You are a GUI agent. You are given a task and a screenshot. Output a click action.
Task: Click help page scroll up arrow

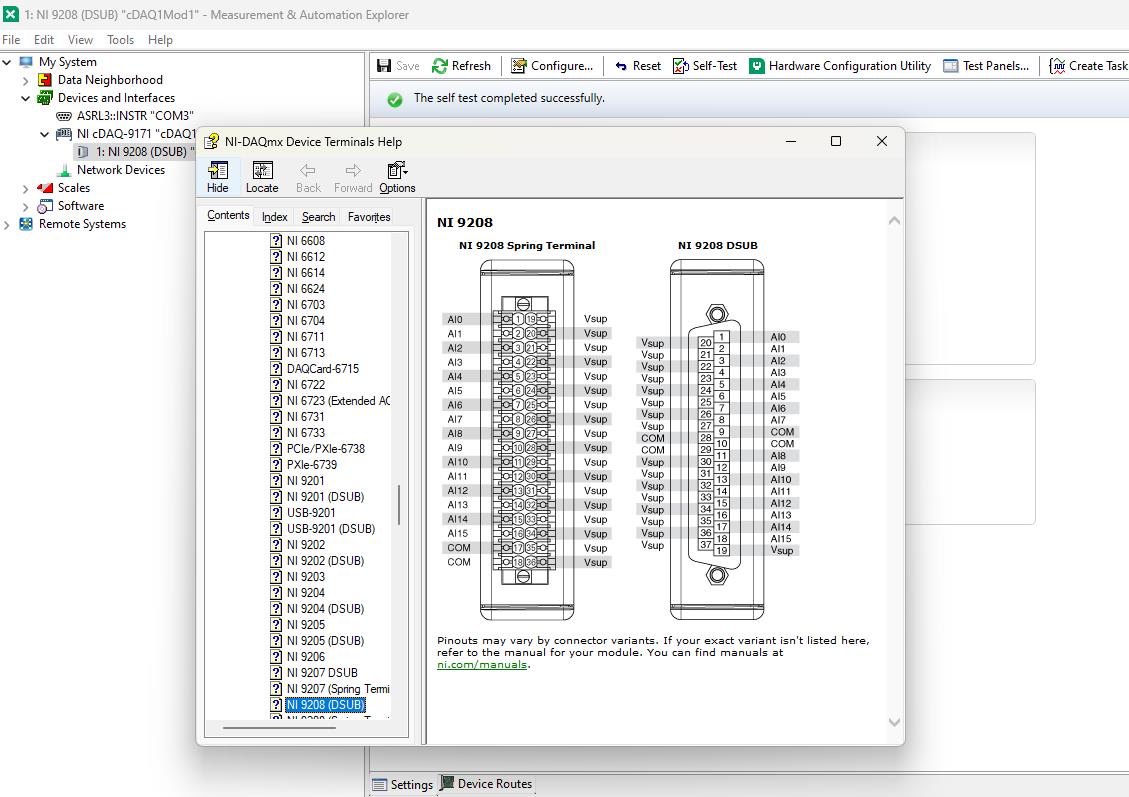pos(894,220)
